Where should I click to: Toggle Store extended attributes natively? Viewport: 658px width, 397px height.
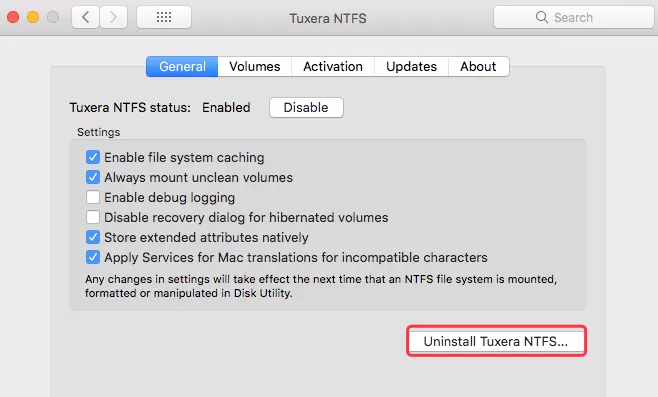click(93, 237)
